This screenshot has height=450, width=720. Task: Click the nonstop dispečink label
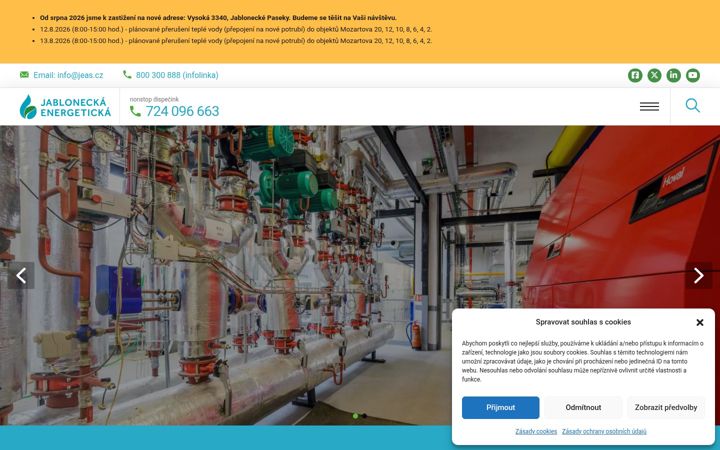click(154, 99)
